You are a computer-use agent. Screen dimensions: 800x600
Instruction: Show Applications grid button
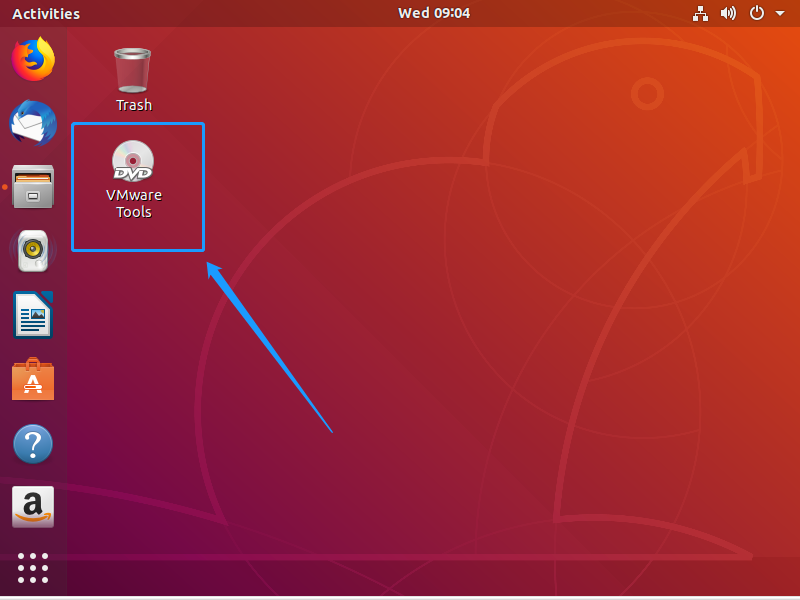click(x=33, y=568)
